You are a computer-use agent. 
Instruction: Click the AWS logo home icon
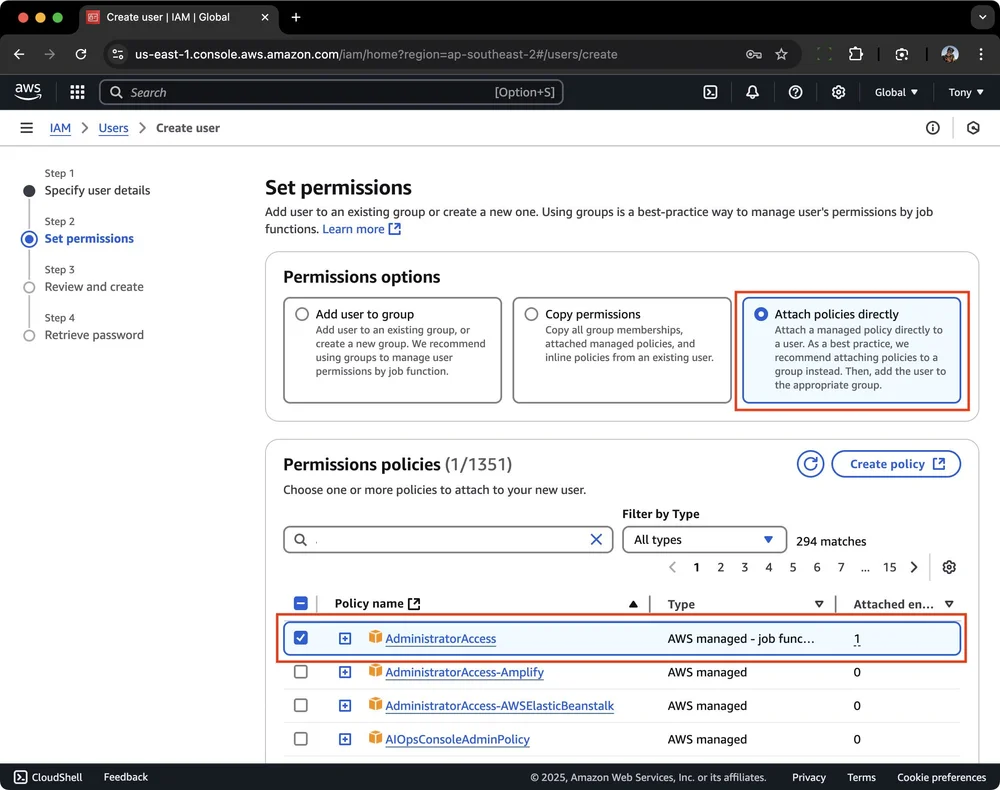pyautogui.click(x=28, y=92)
